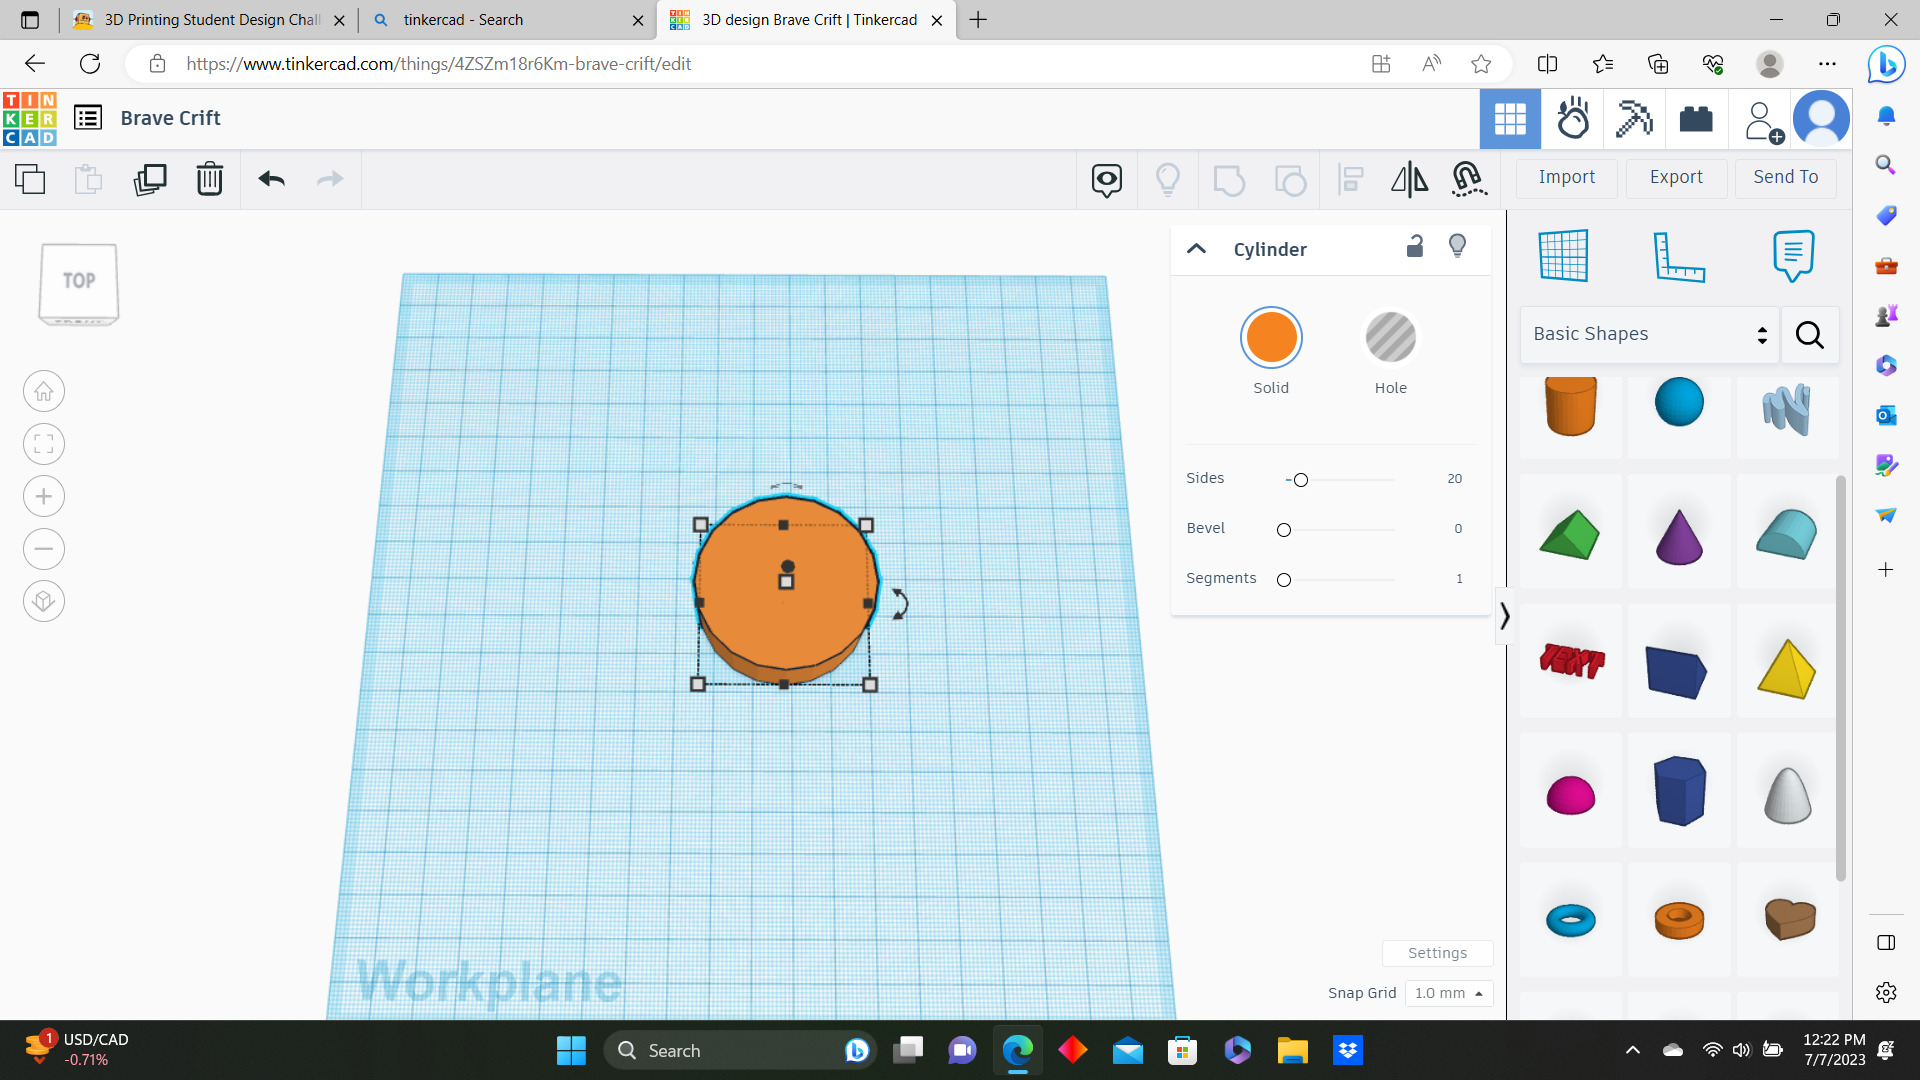Viewport: 1920px width, 1080px height.
Task: Click the Workplane magnet tool
Action: pos(1469,179)
